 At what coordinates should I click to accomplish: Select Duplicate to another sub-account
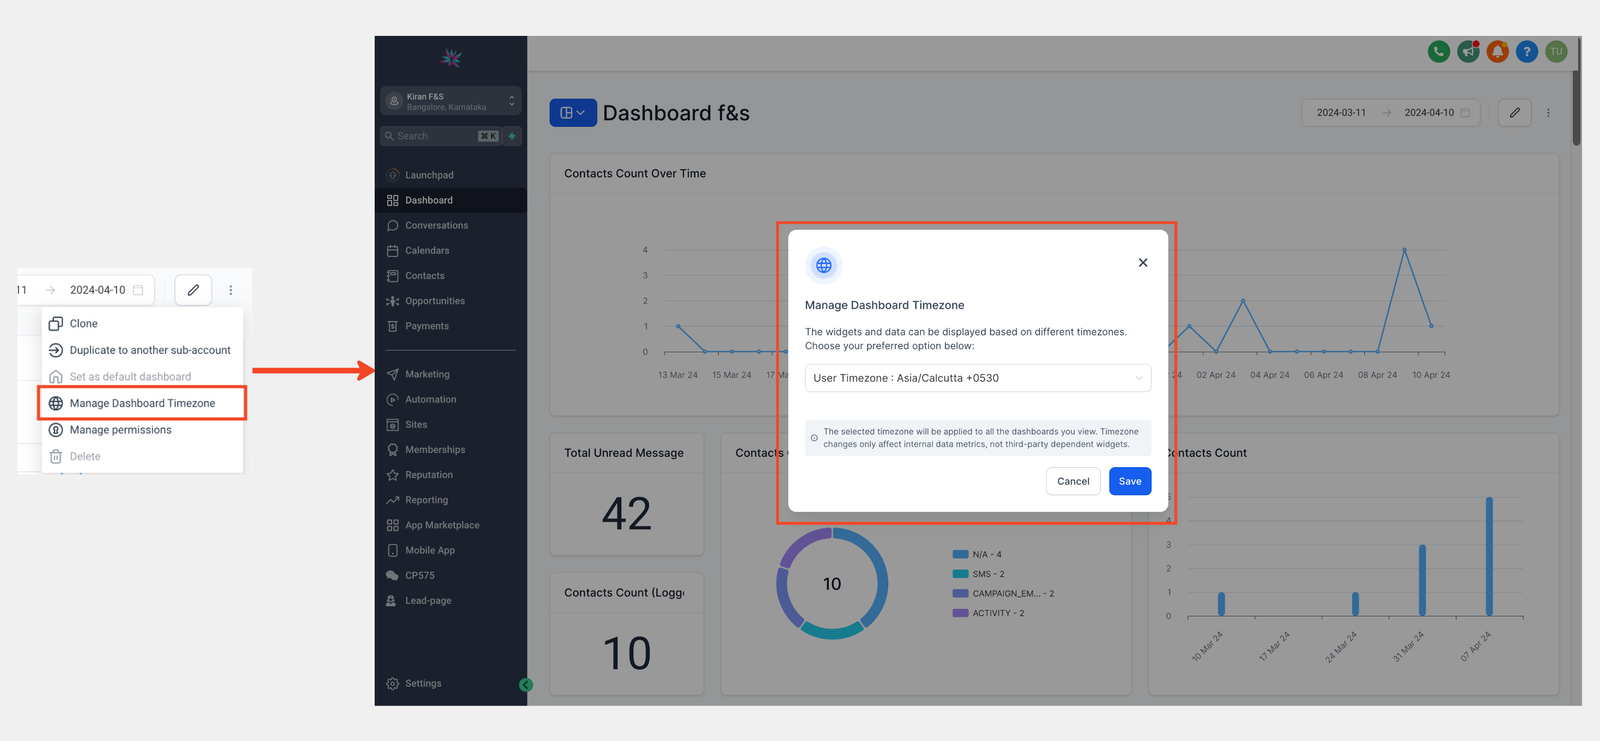click(149, 350)
